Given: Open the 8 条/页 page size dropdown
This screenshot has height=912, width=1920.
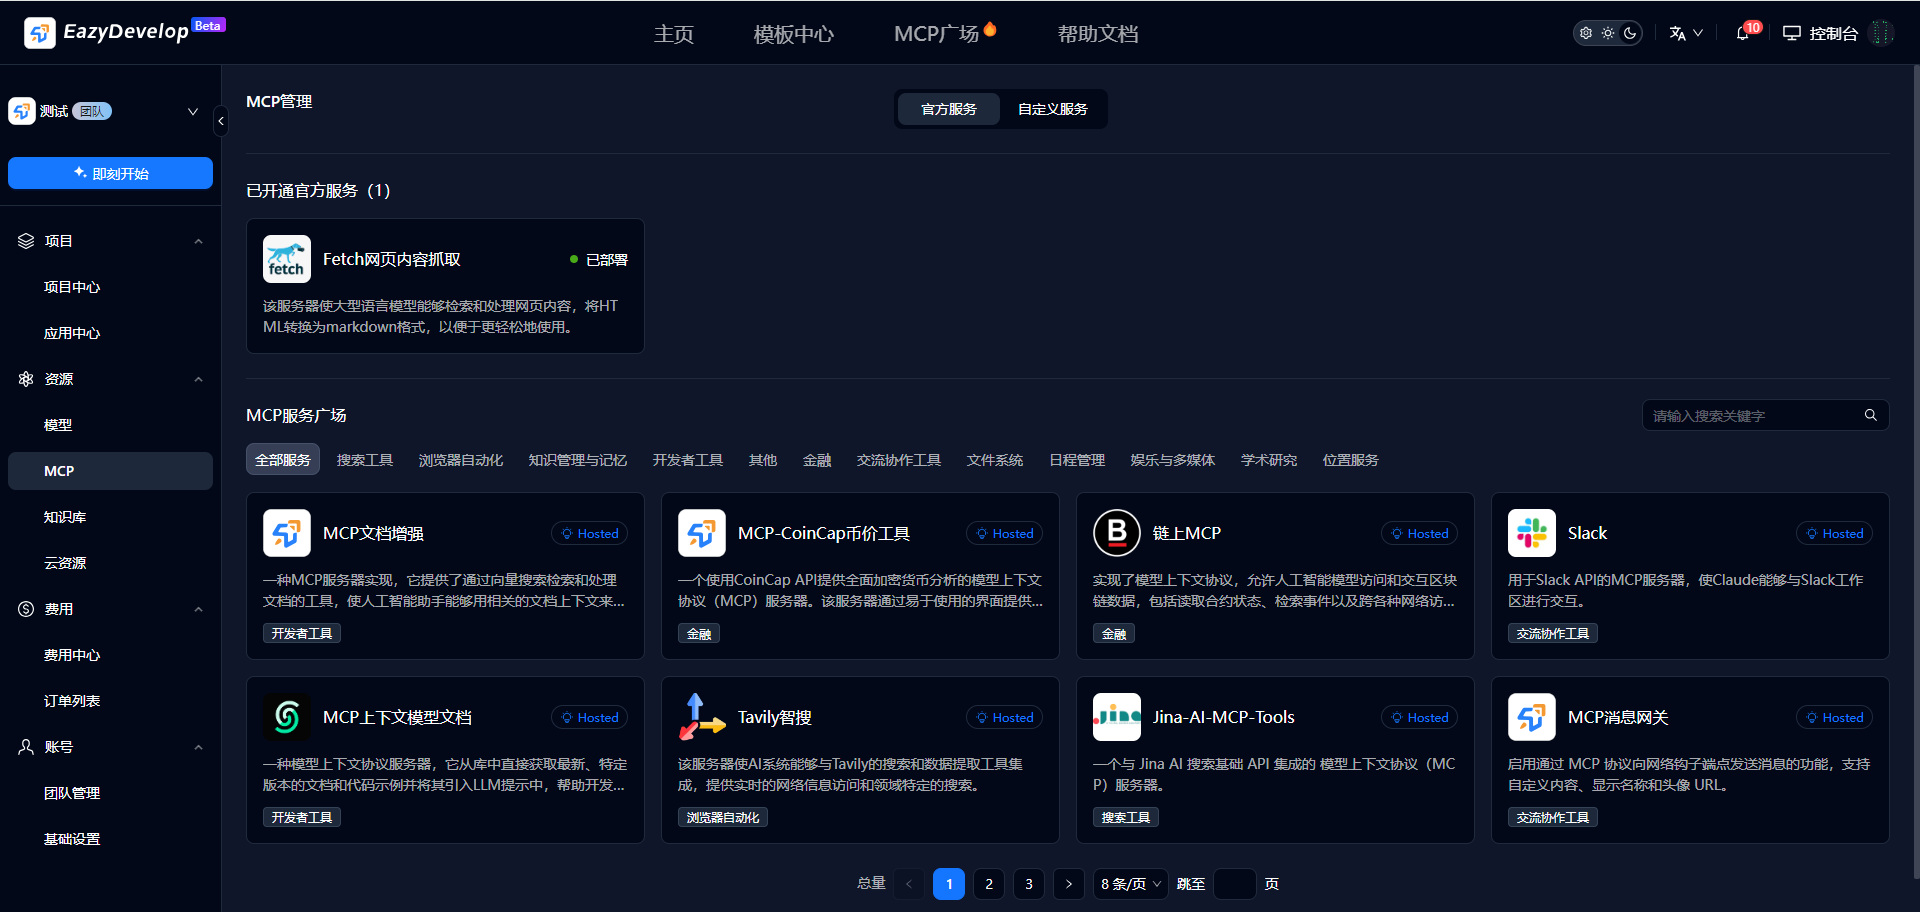Looking at the screenshot, I should tap(1130, 884).
